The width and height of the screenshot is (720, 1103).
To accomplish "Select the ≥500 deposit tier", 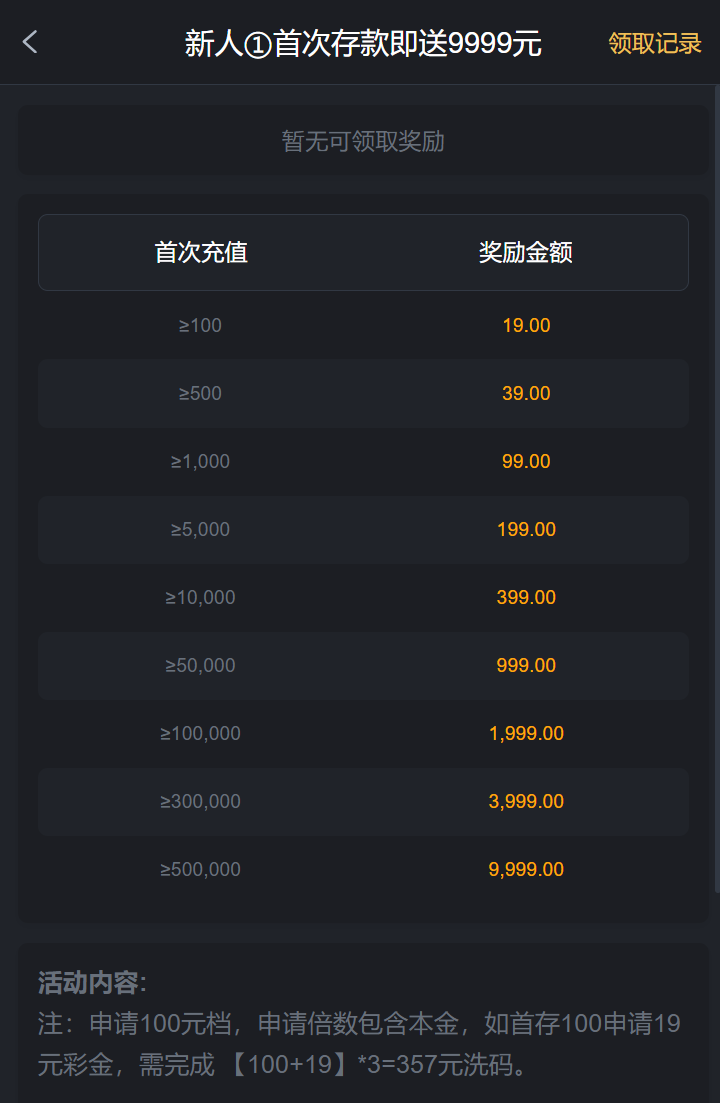I will (200, 393).
